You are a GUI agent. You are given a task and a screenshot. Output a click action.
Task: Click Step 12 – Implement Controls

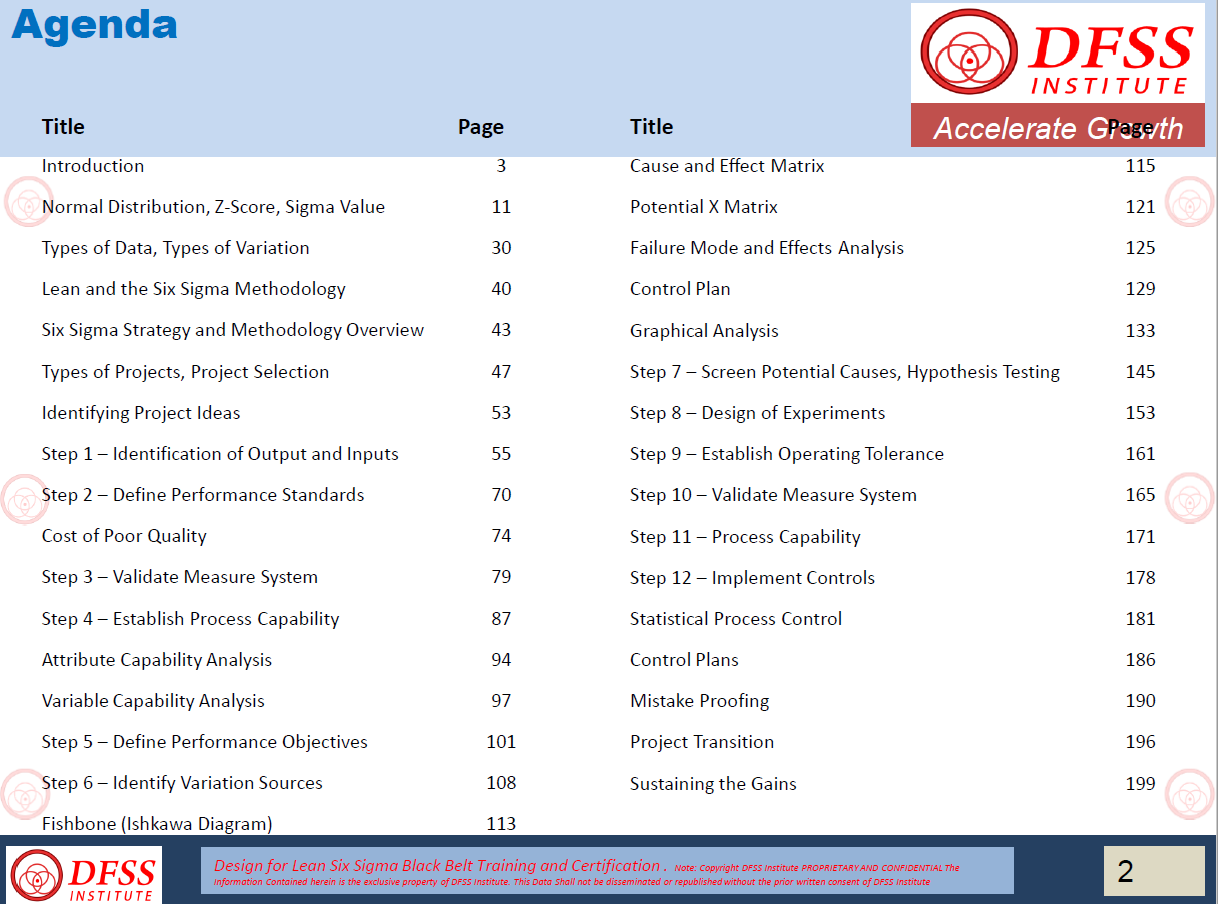click(x=752, y=578)
